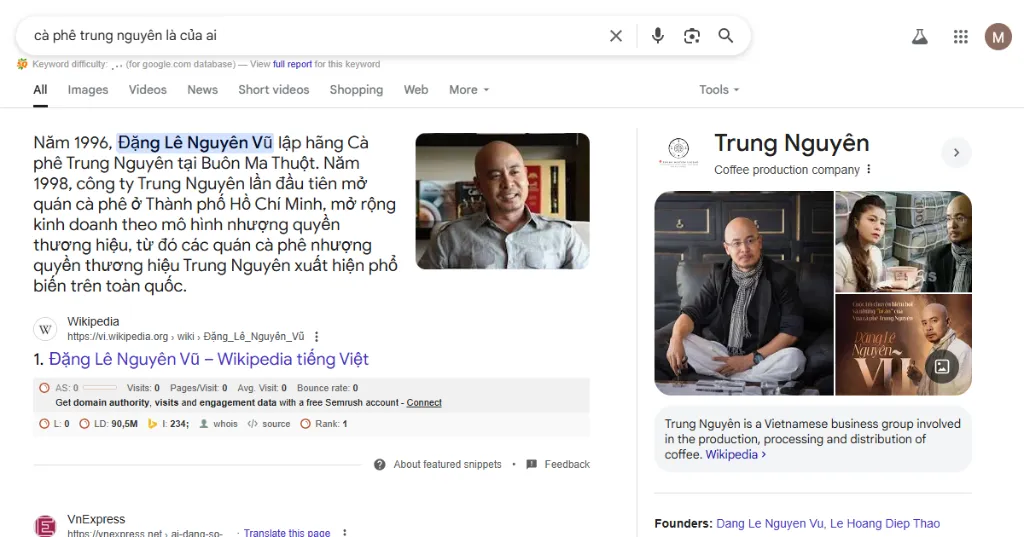Expand knowledge panel with right chevron

point(957,153)
